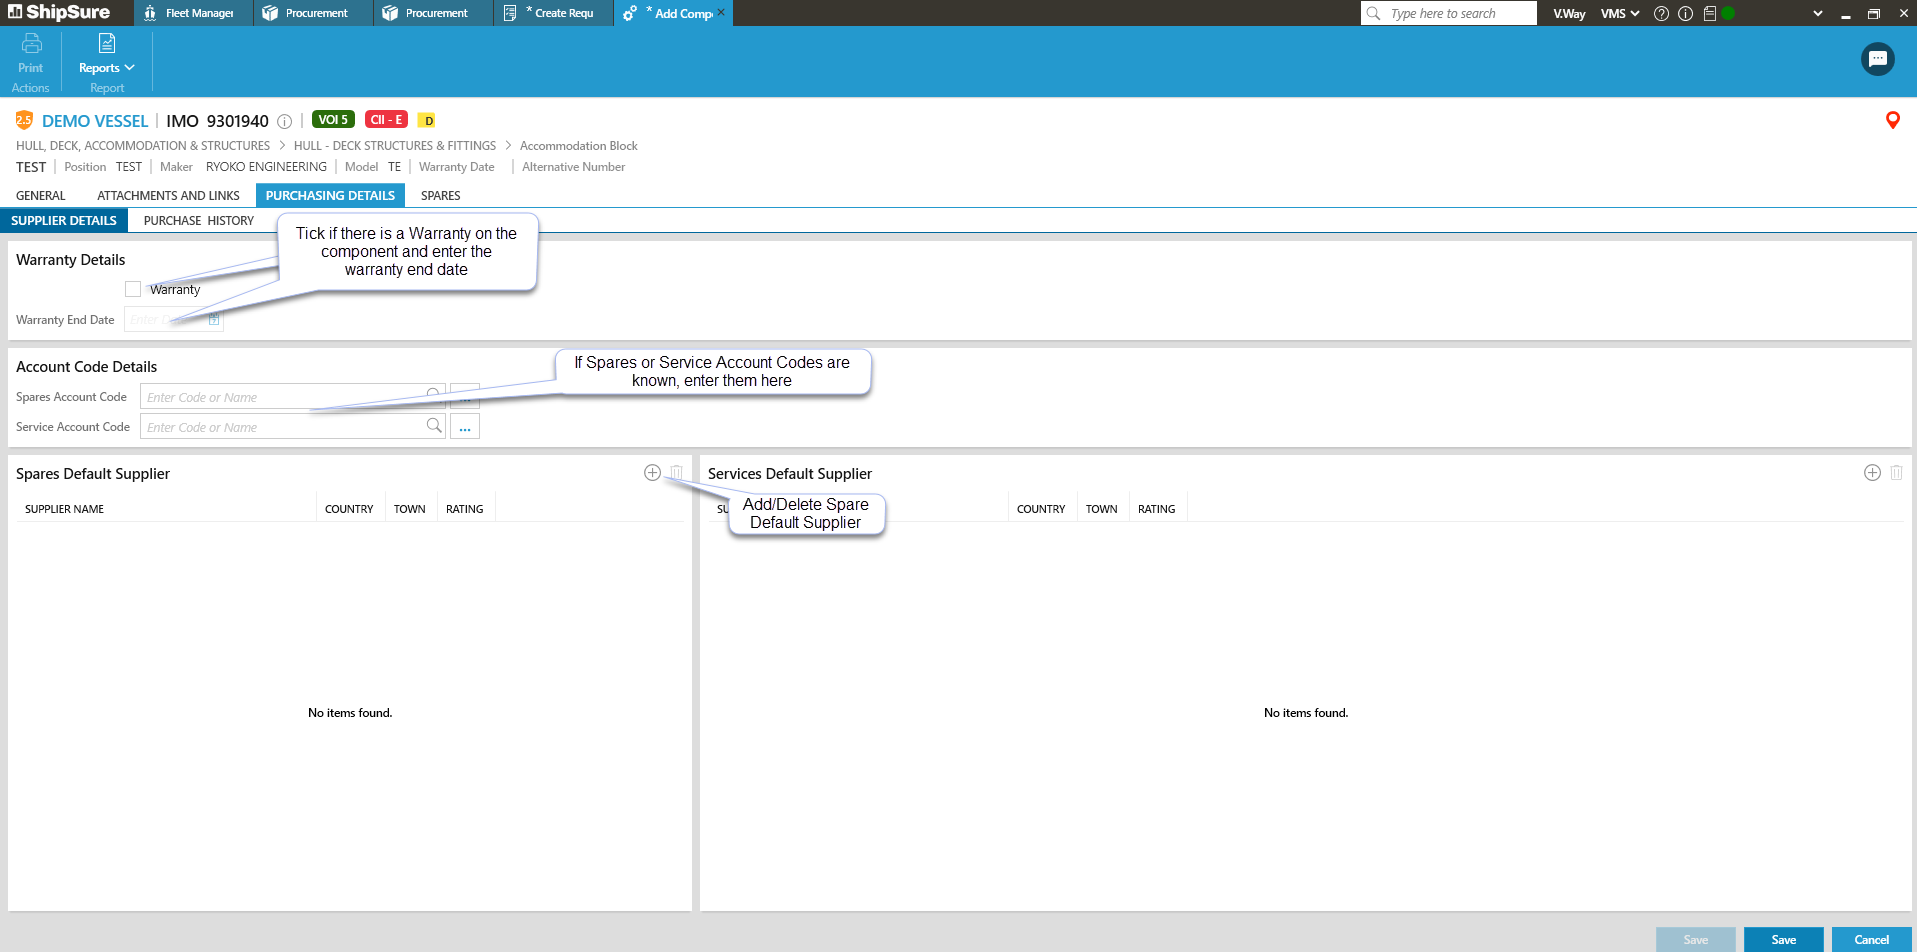This screenshot has width=1917, height=952.
Task: Tick the Warranty checkbox
Action: [x=133, y=289]
